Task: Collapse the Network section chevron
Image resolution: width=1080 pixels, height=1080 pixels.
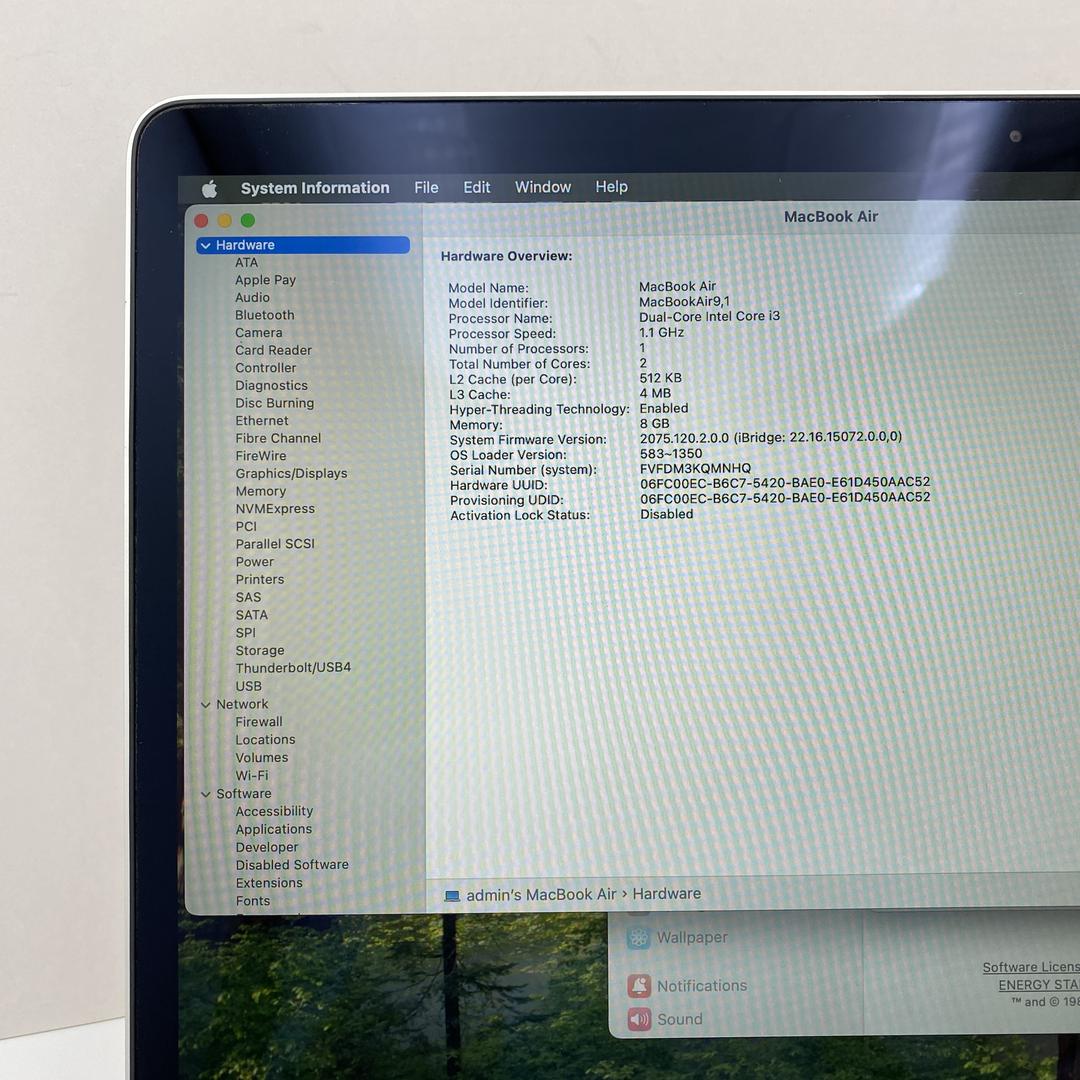Action: (x=205, y=705)
